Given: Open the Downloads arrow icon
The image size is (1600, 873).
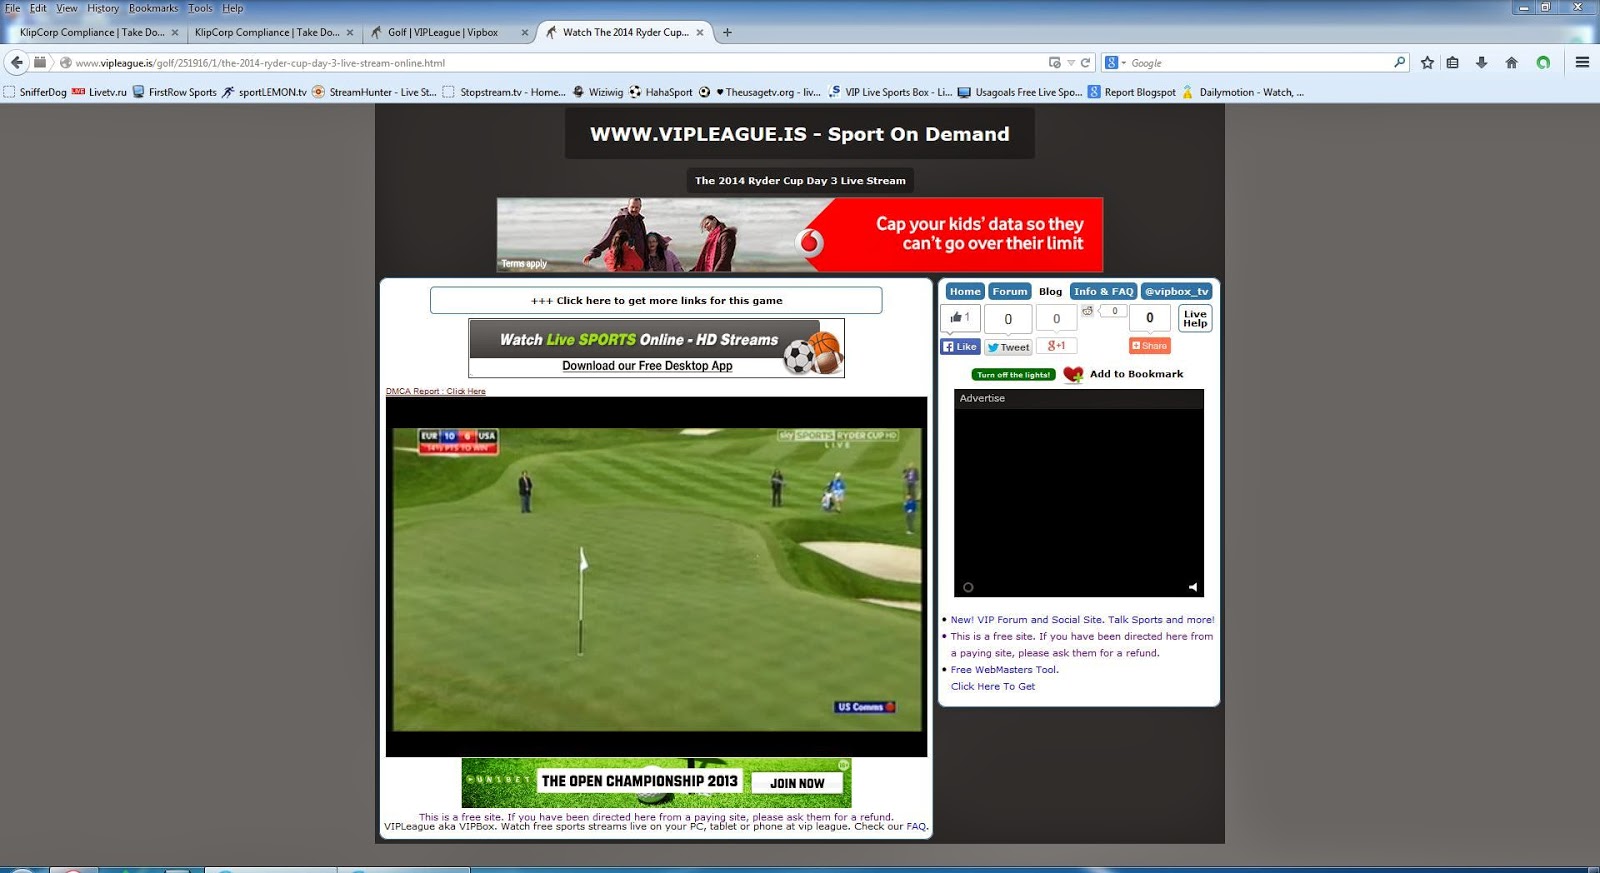Looking at the screenshot, I should pos(1482,62).
